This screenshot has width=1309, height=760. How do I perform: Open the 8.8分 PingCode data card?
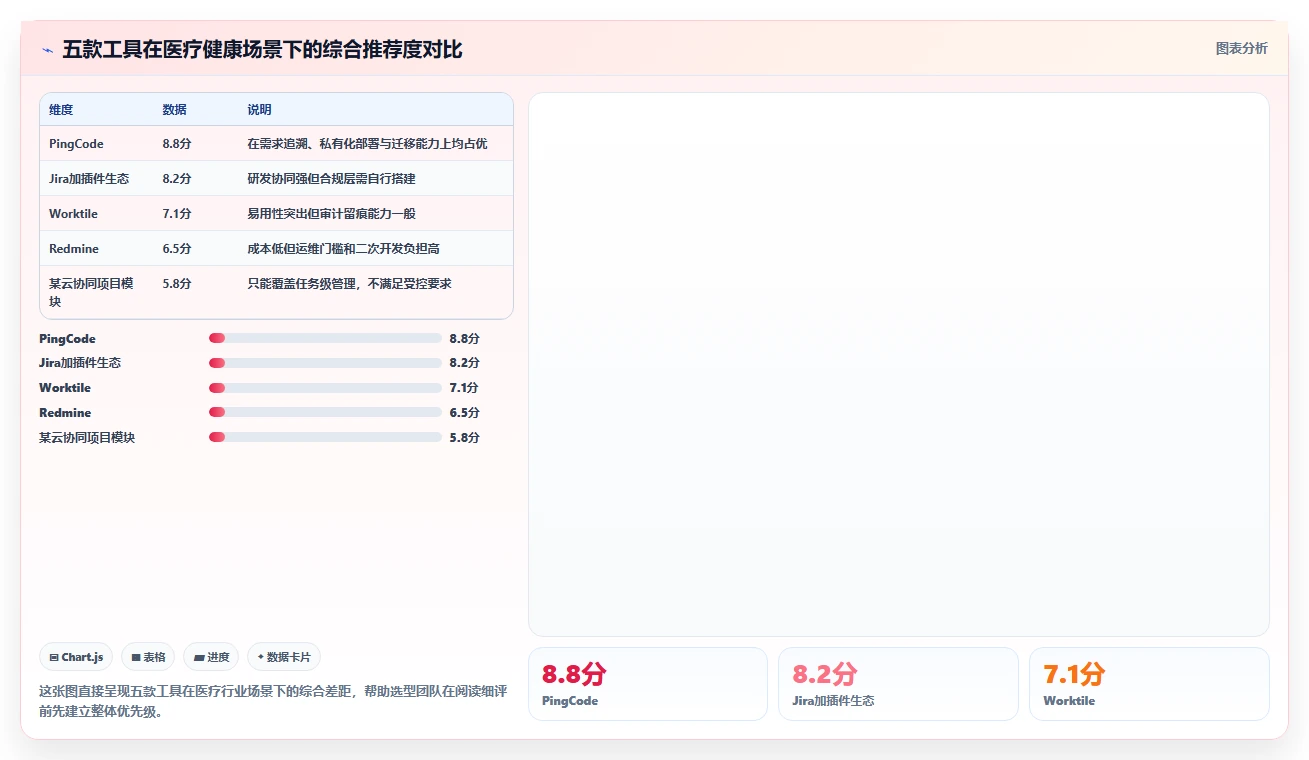pyautogui.click(x=647, y=684)
